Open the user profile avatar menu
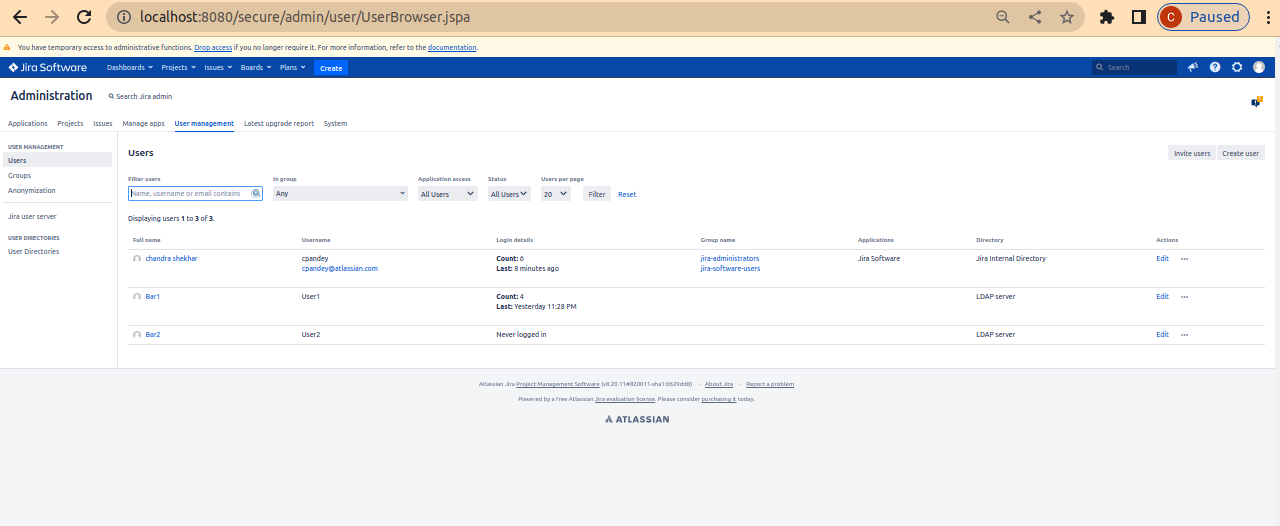The image size is (1280, 526). (x=1259, y=67)
